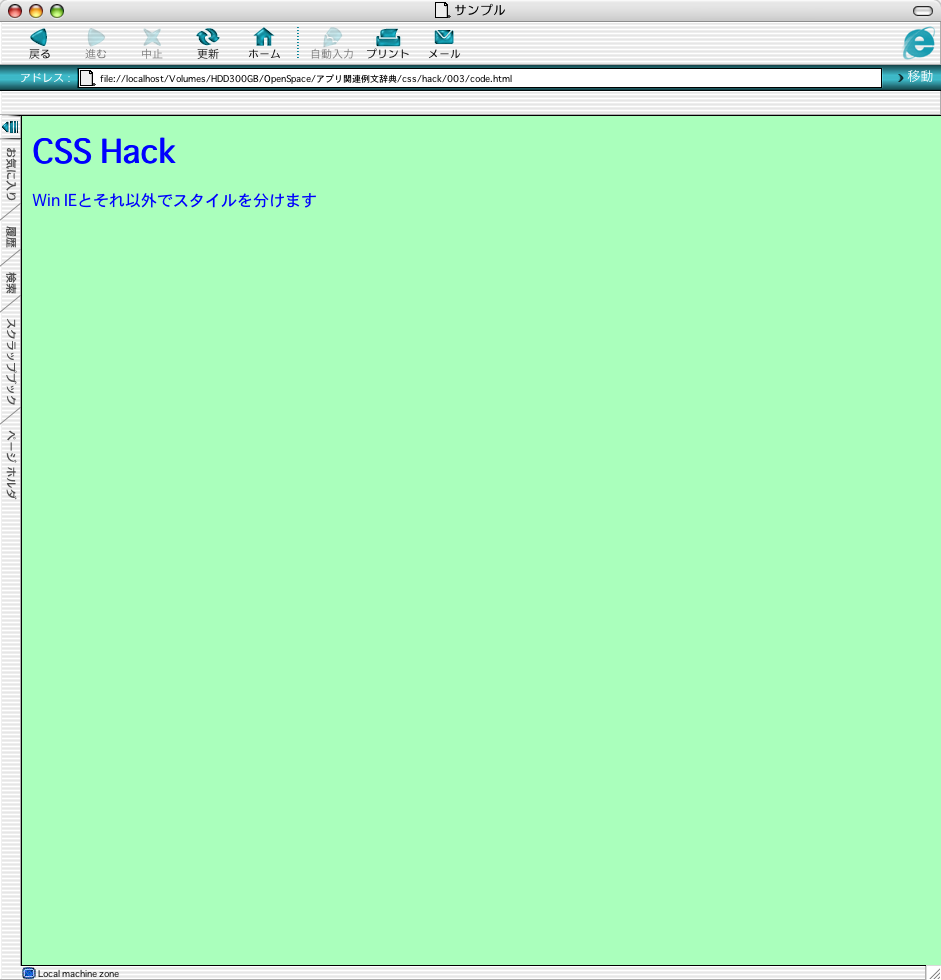The height and width of the screenshot is (980, 941).
Task: Open mail with the メール icon
Action: point(444,38)
